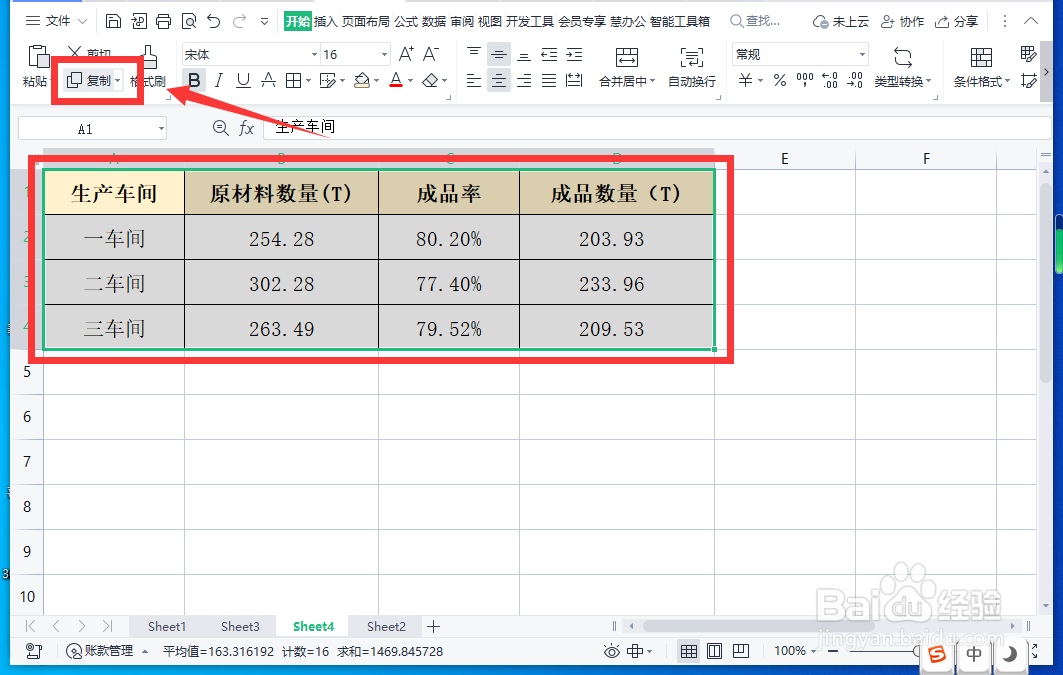
Task: Toggle the eye reading mode icon
Action: 611,651
